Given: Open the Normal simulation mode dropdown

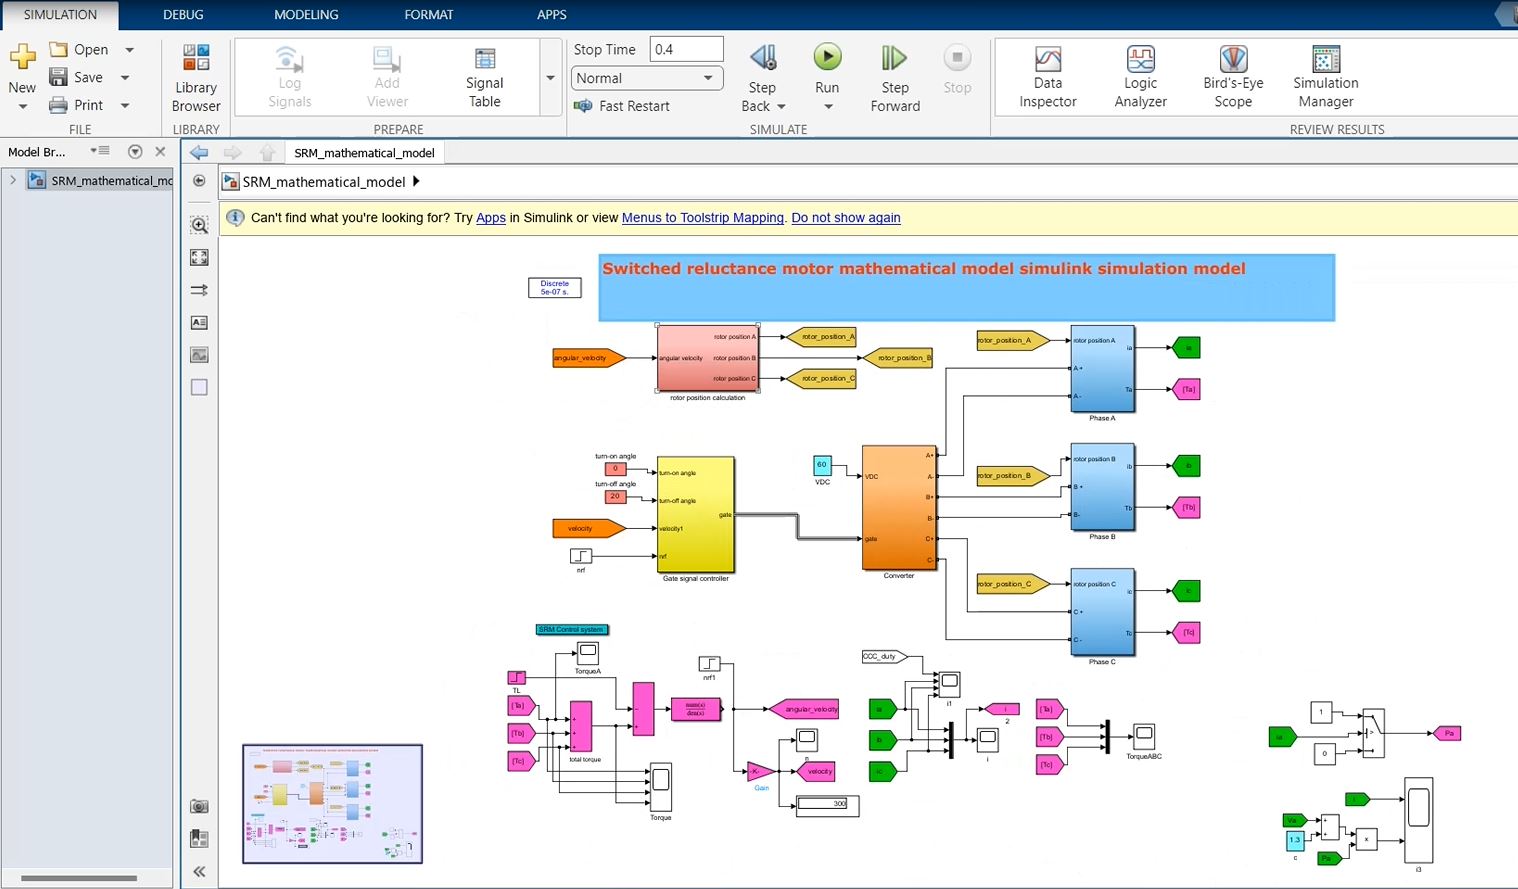Looking at the screenshot, I should click(x=647, y=78).
